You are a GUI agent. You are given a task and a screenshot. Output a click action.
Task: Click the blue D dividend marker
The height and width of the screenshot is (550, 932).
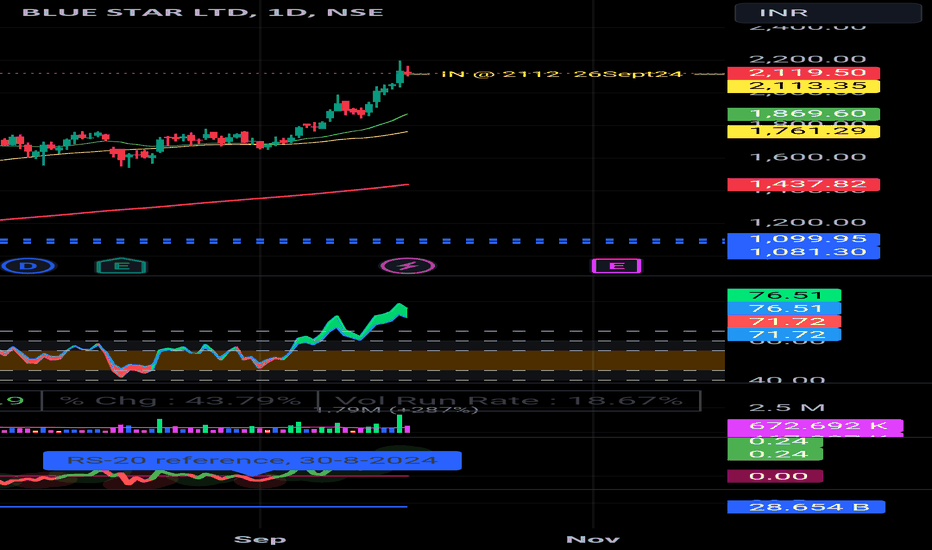28,266
